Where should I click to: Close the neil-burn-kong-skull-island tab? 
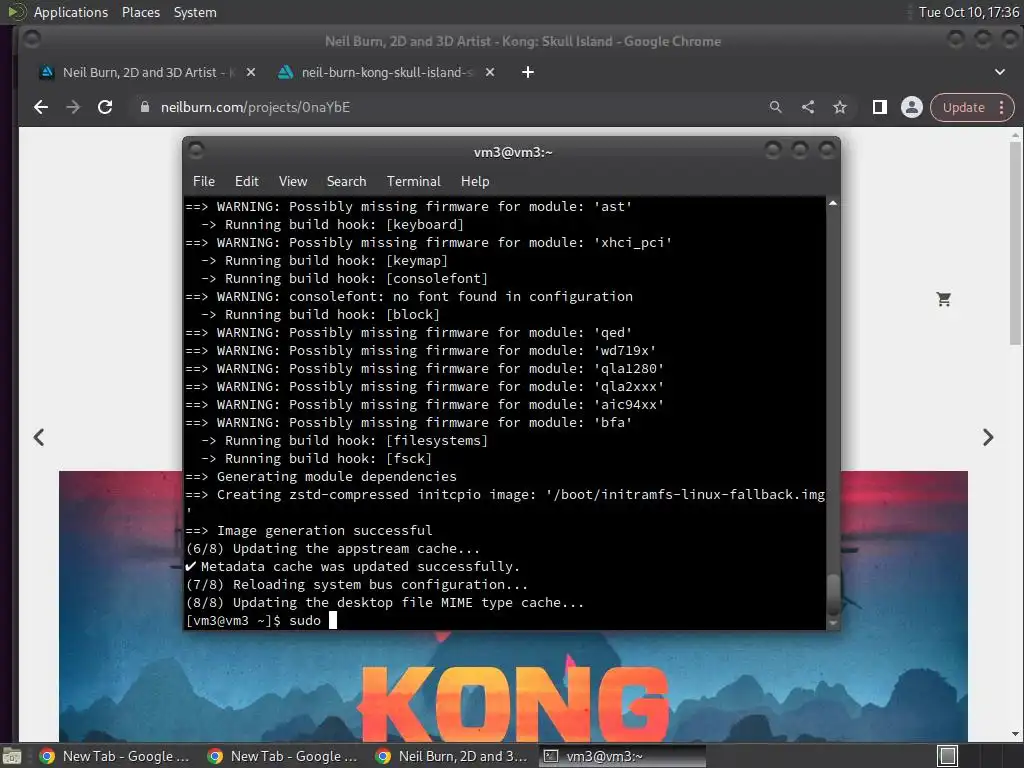(x=490, y=72)
